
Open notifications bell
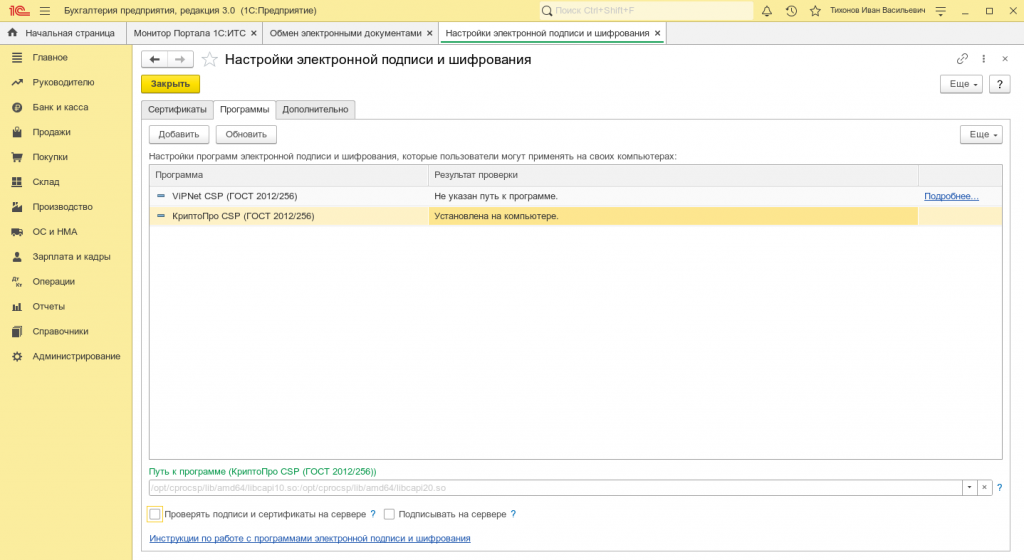(x=767, y=10)
